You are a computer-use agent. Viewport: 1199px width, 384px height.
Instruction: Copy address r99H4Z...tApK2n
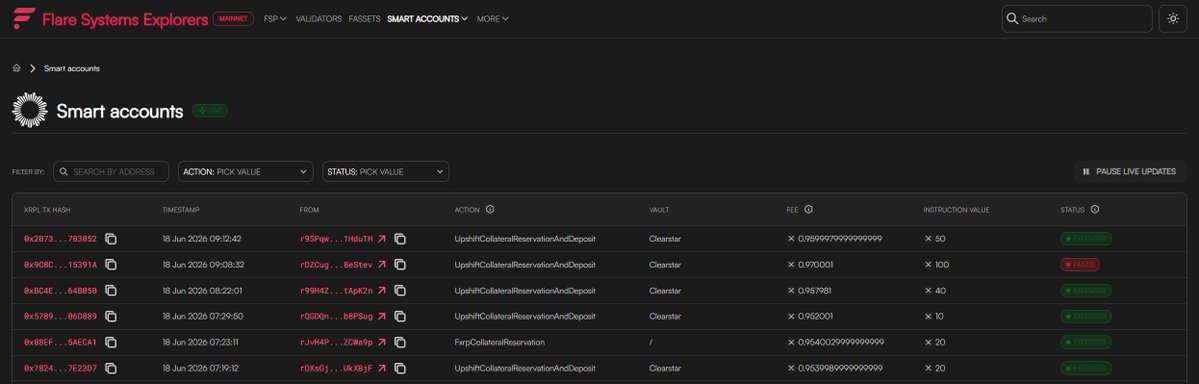coord(400,291)
